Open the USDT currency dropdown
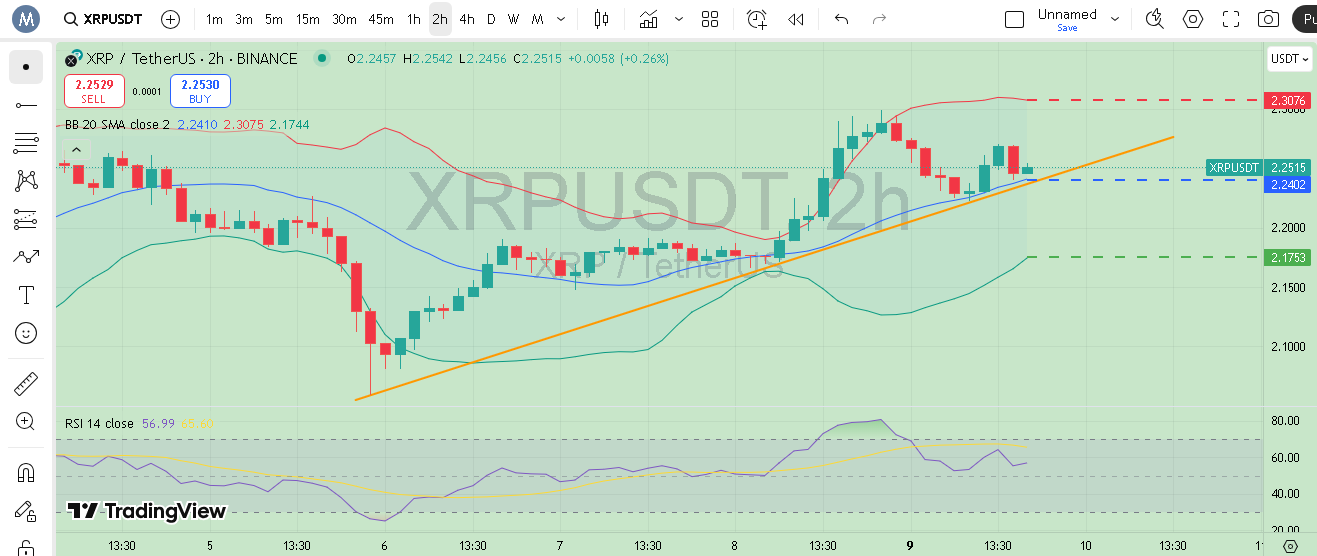The height and width of the screenshot is (556, 1317). (1289, 58)
